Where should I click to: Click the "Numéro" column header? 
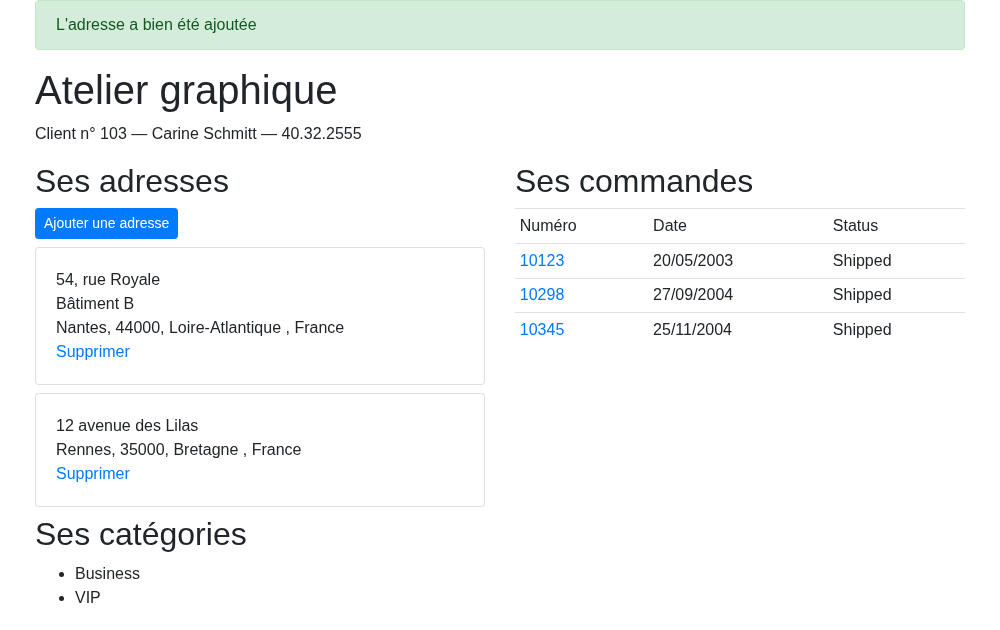tap(548, 226)
